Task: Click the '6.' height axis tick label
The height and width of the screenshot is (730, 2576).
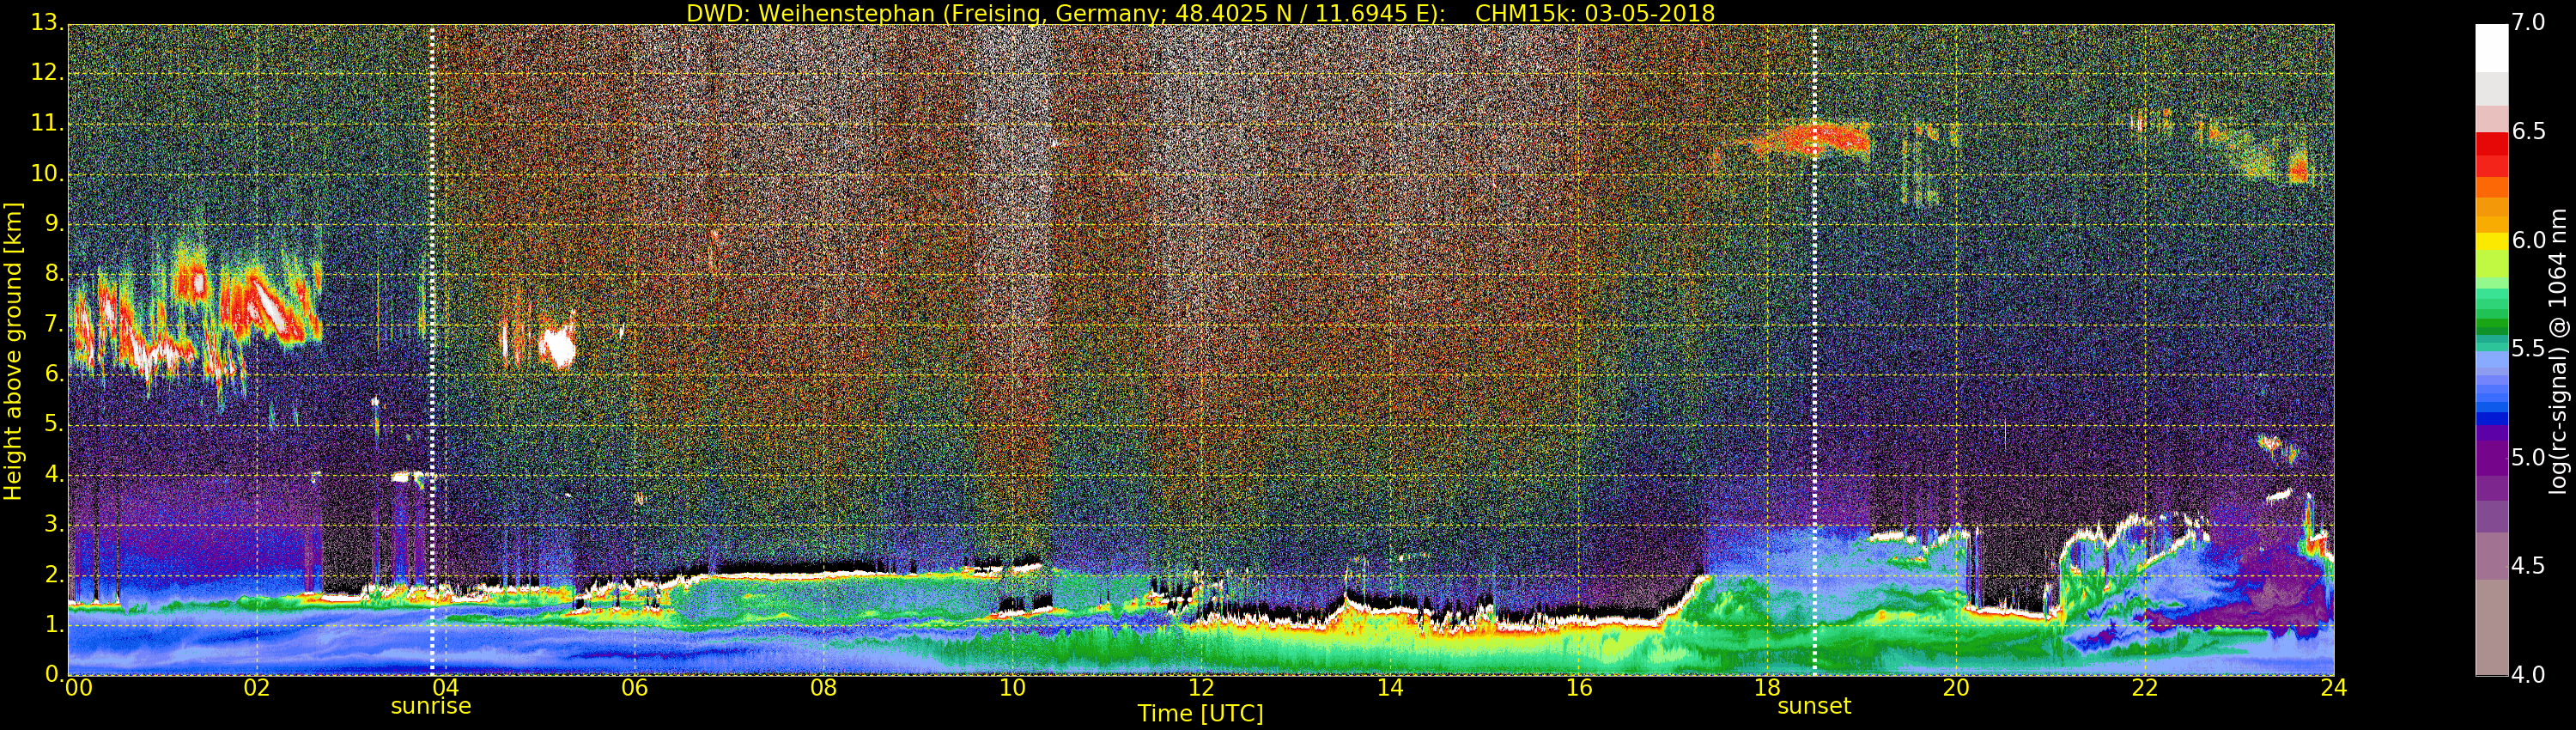Action: click(54, 374)
